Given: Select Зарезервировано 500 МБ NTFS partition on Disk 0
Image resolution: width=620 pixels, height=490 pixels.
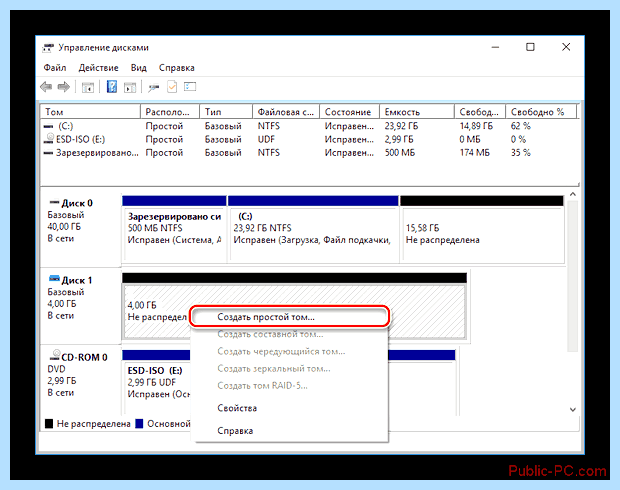Looking at the screenshot, I should [x=174, y=229].
